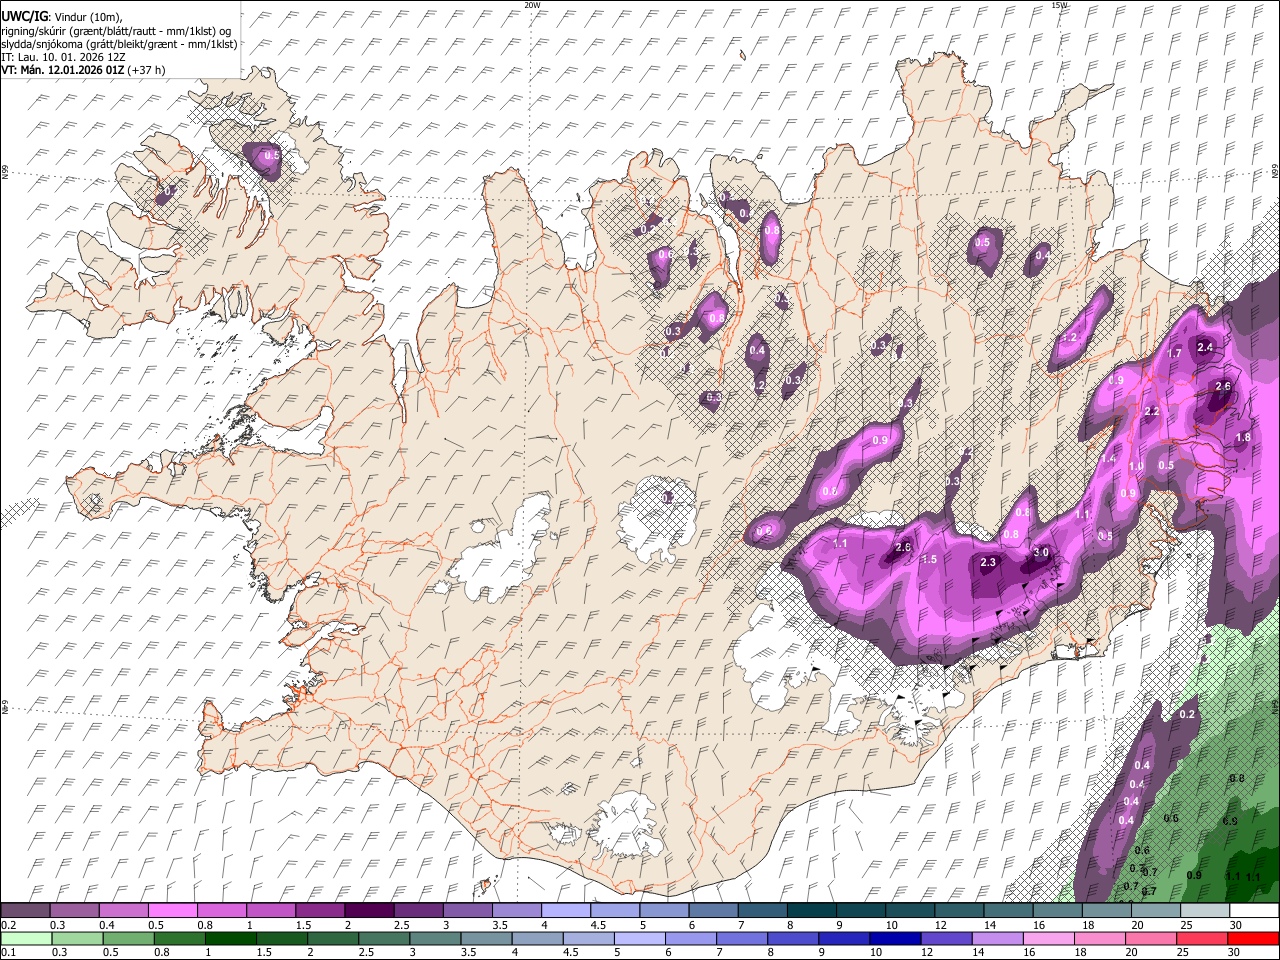Click the 'VT: Mán. 12.01.2026 01Z (+37 h)' line

84,70
